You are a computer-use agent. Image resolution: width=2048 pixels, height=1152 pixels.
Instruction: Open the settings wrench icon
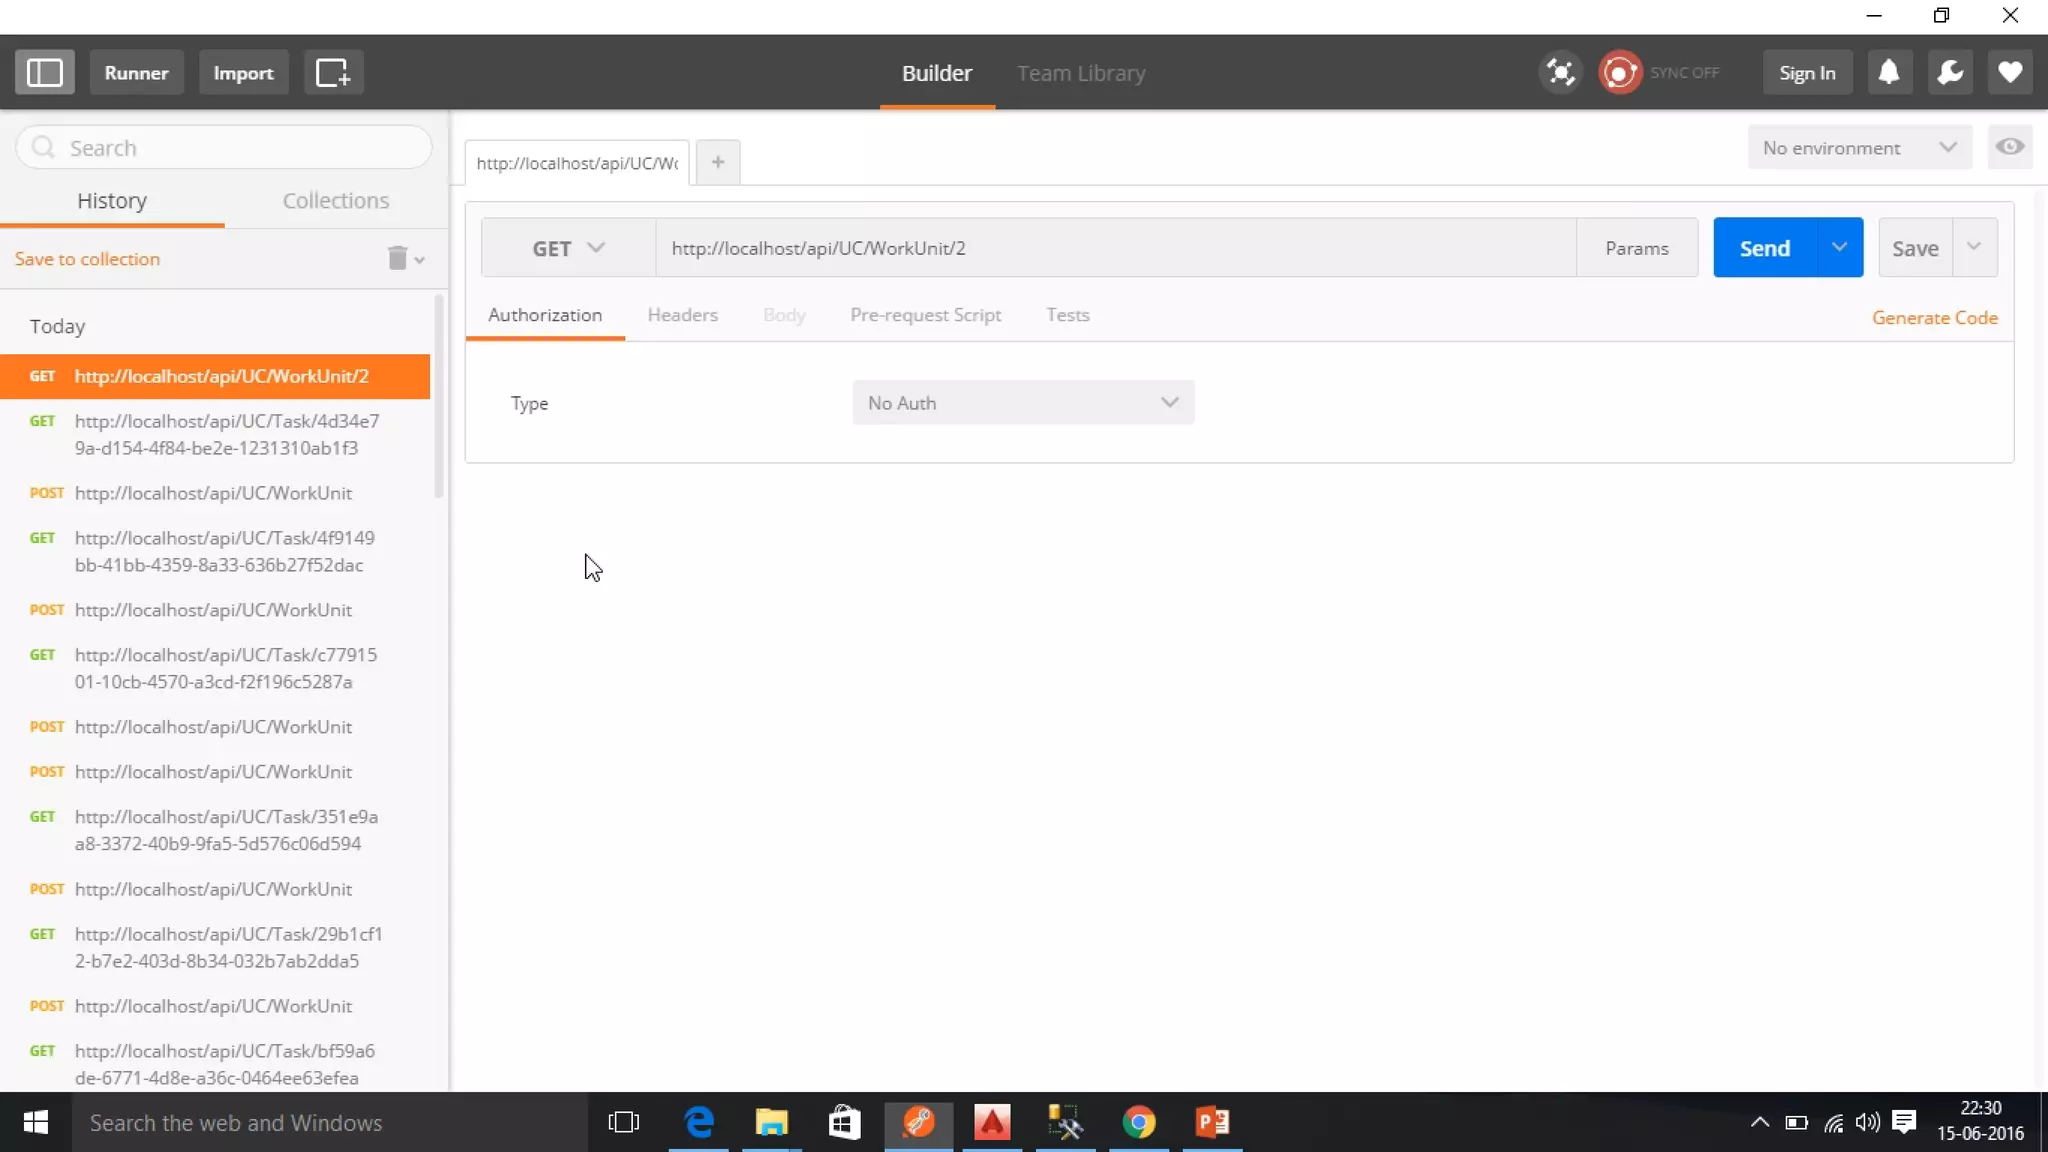pyautogui.click(x=1949, y=72)
